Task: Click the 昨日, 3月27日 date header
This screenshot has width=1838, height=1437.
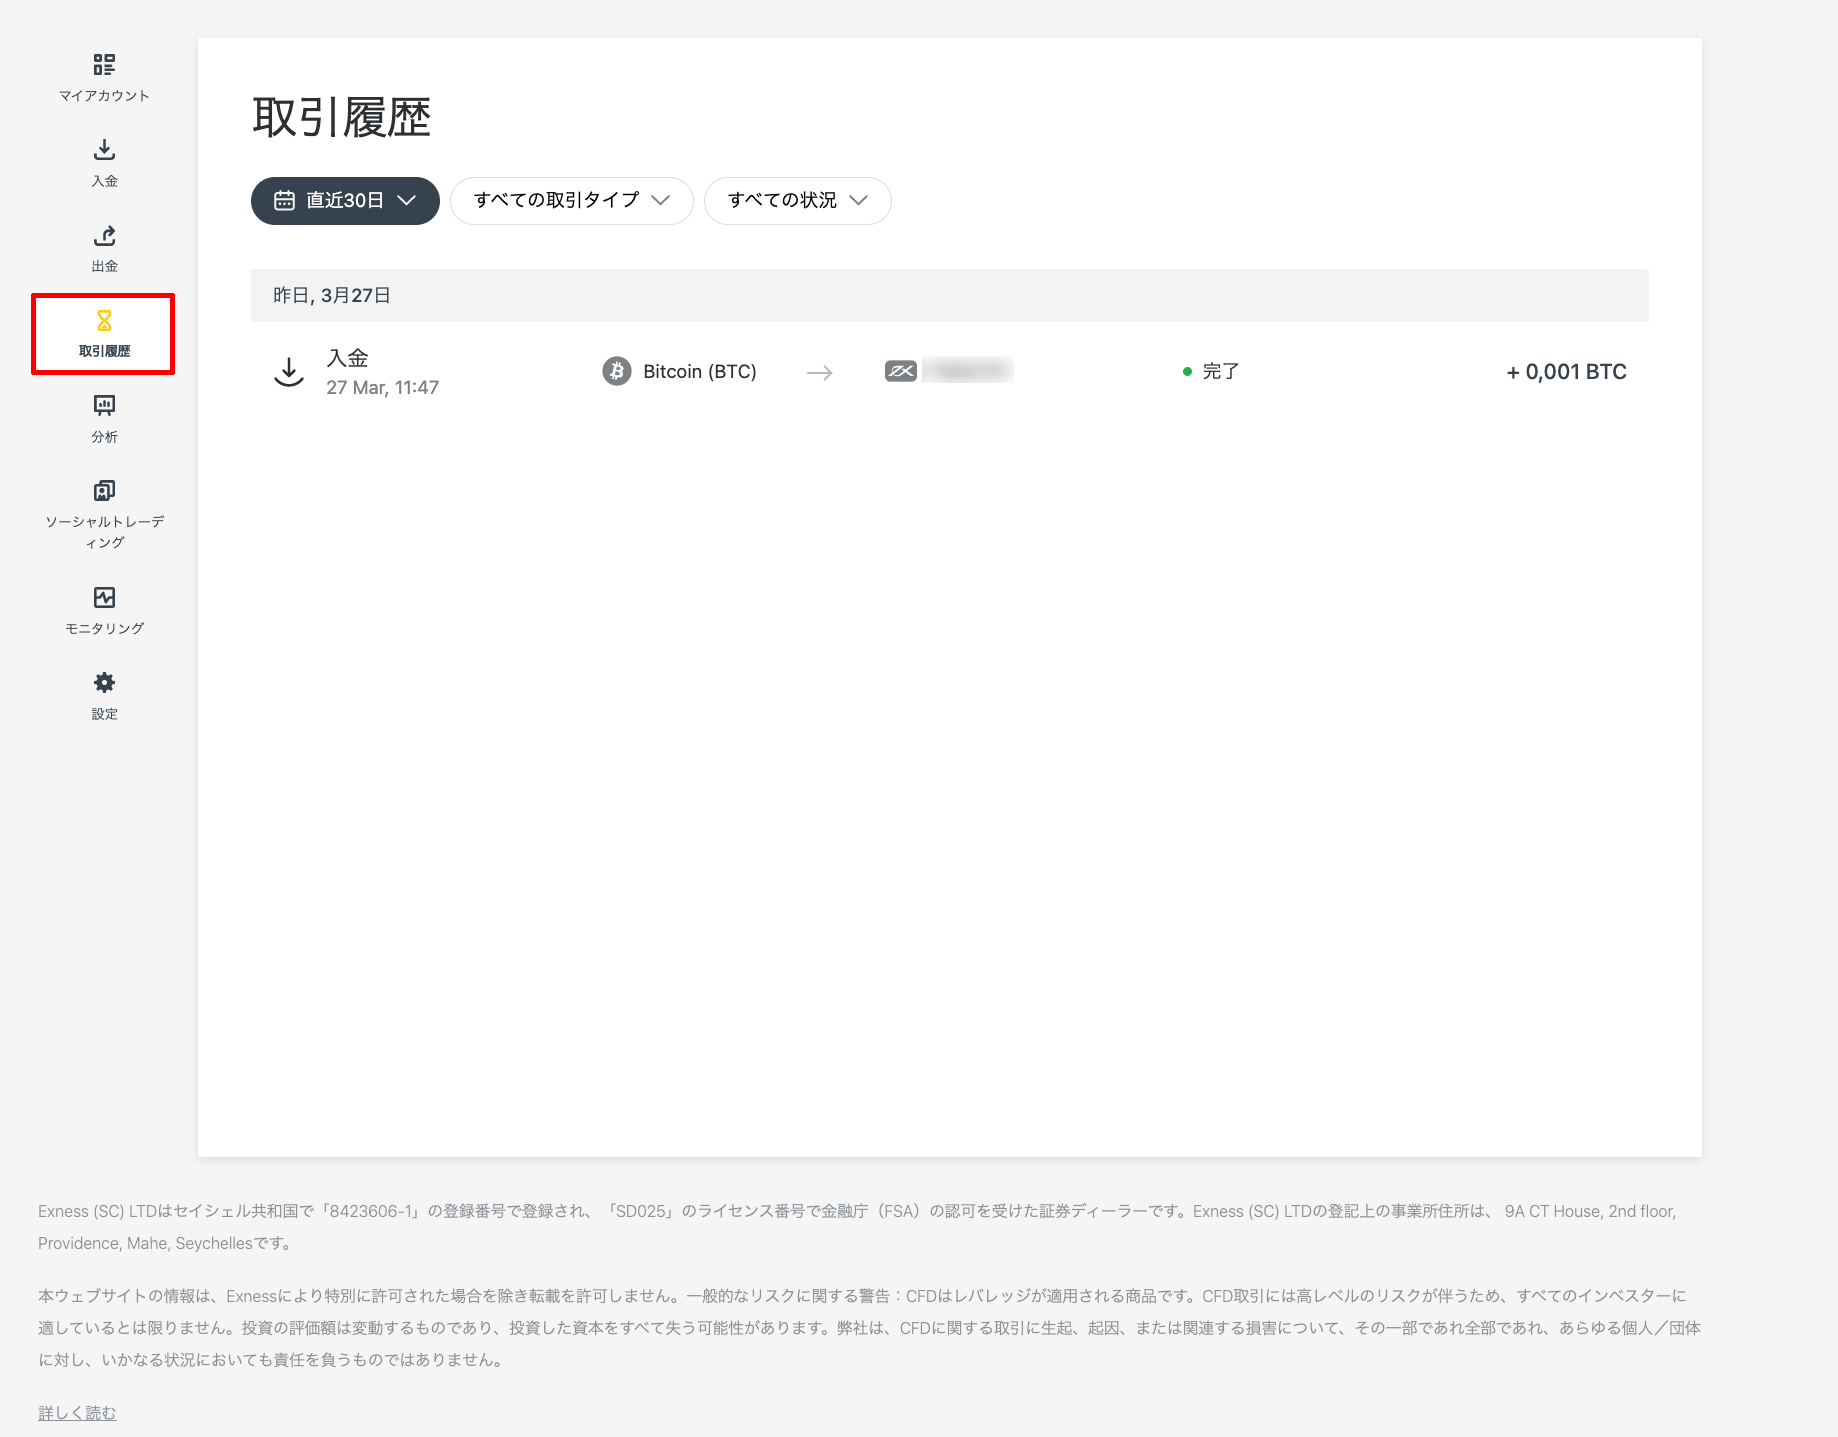Action: point(331,295)
